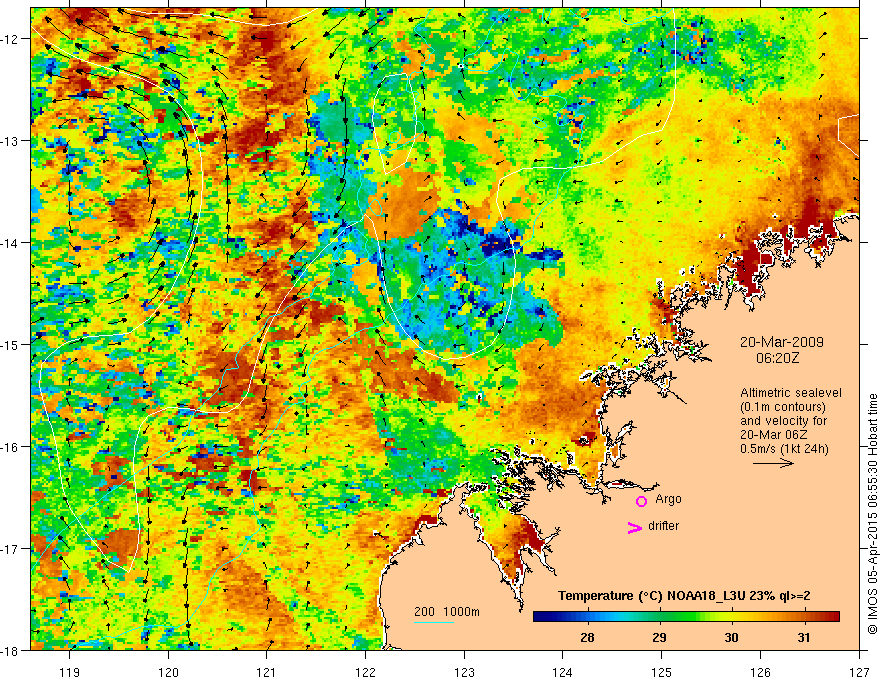Click the 28 value on temperature scale
The width and height of the screenshot is (880, 680).
[587, 638]
